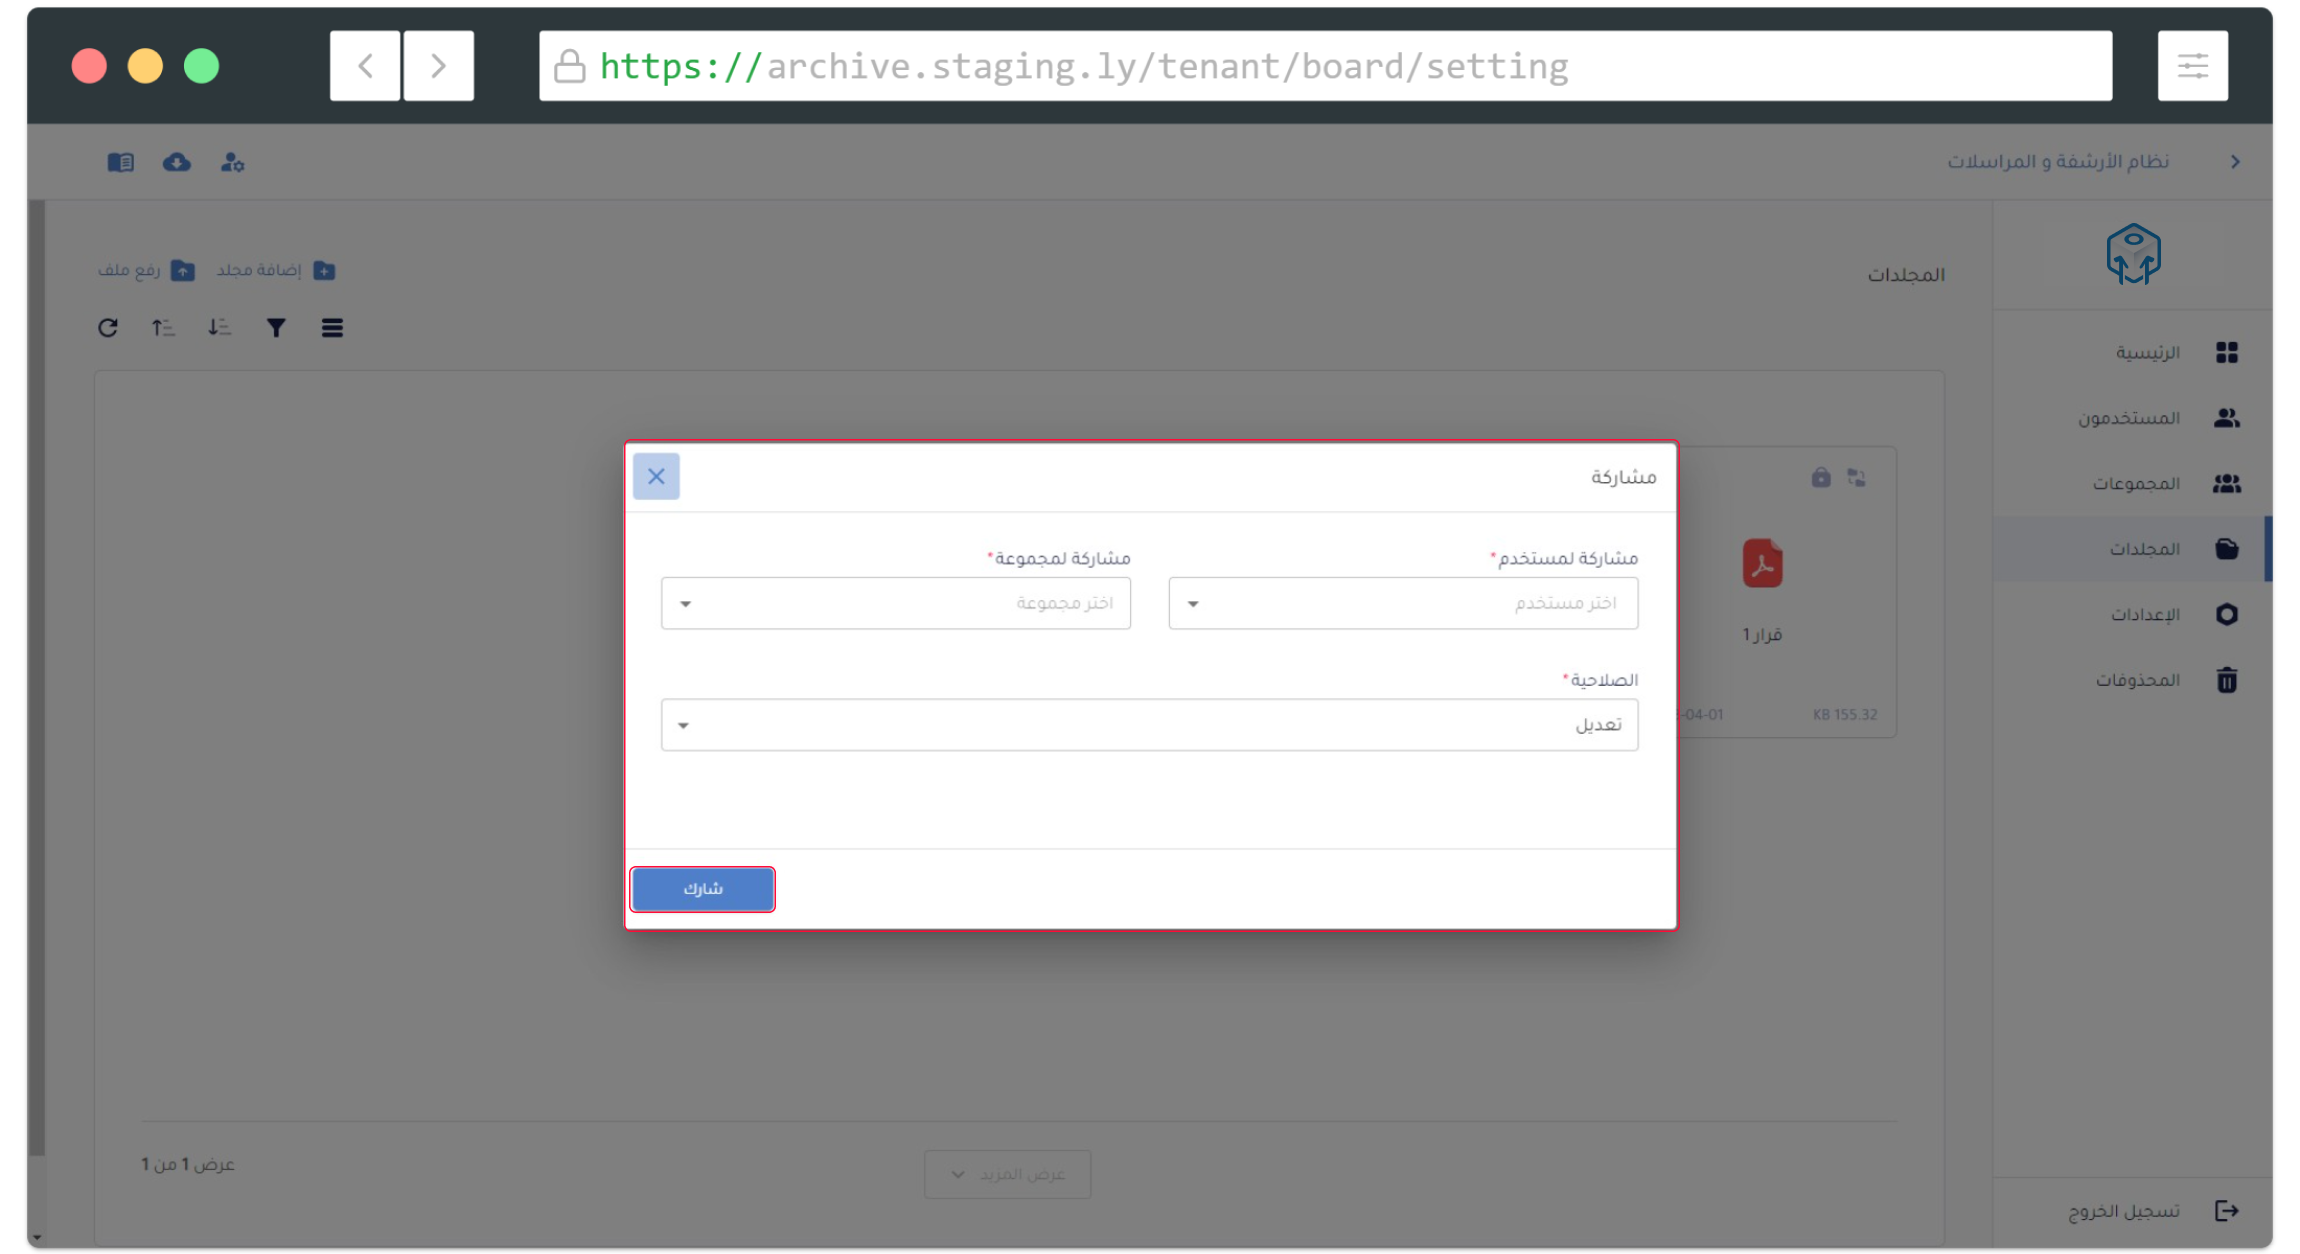Go to المحذوفات trash in sidebar

2164,680
